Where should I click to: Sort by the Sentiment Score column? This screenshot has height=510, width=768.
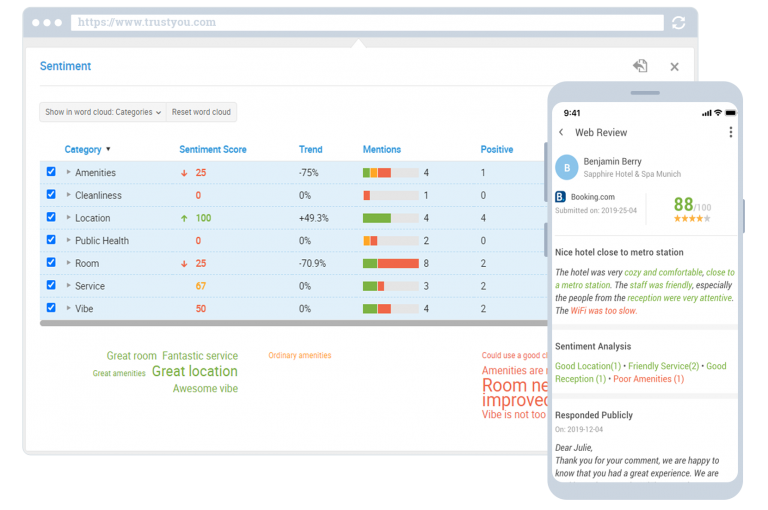[212, 150]
